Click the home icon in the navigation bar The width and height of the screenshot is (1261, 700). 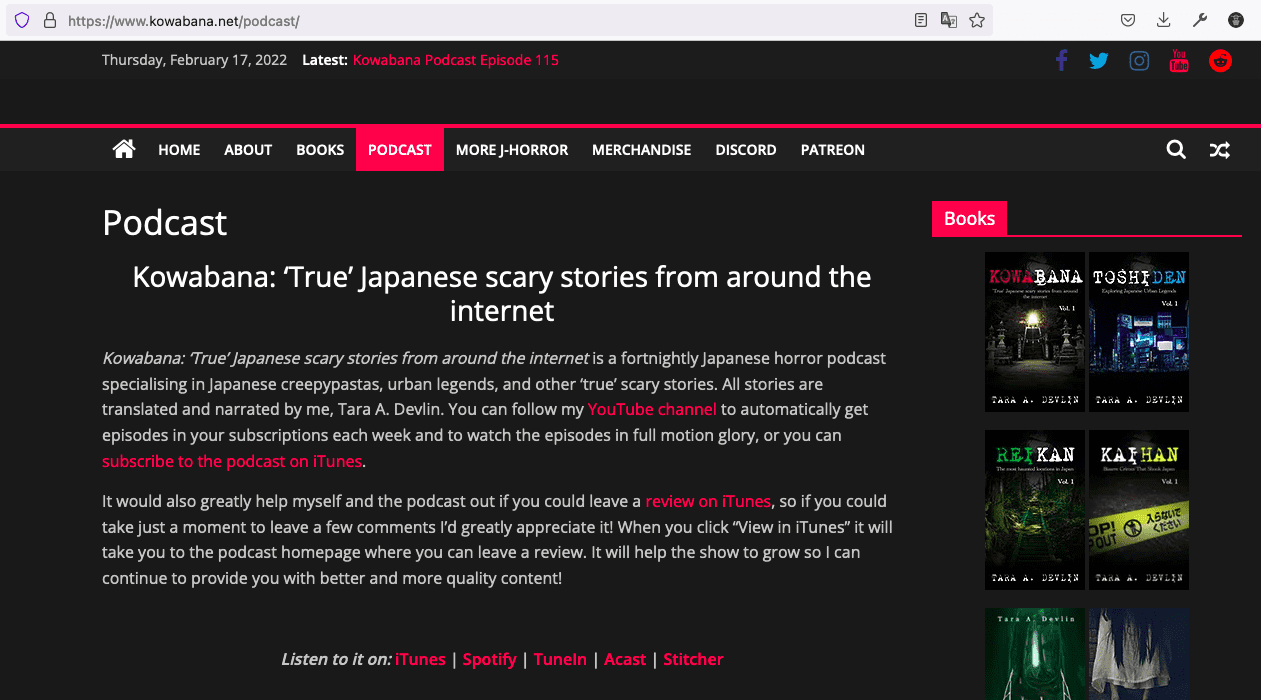click(x=124, y=149)
